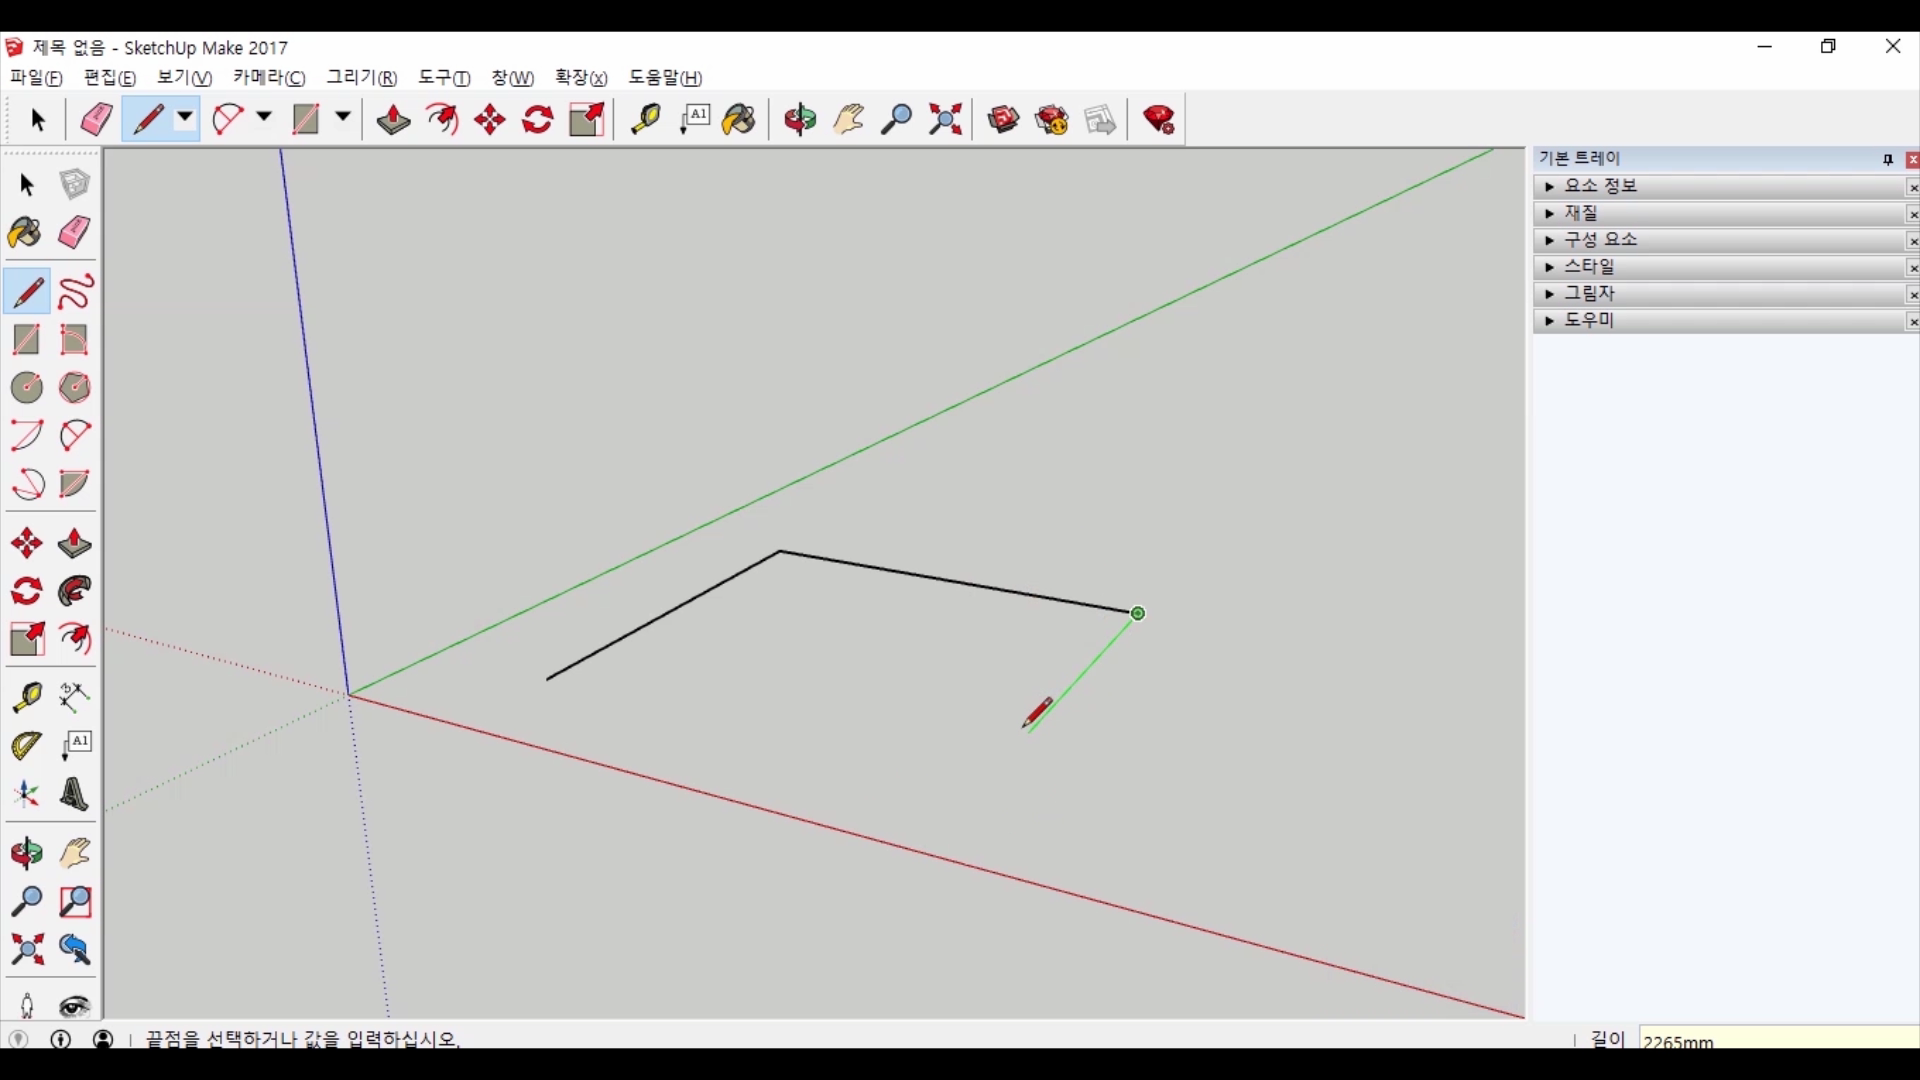Viewport: 1920px width, 1080px height.
Task: Open the 그리기(R) menu
Action: pos(361,78)
